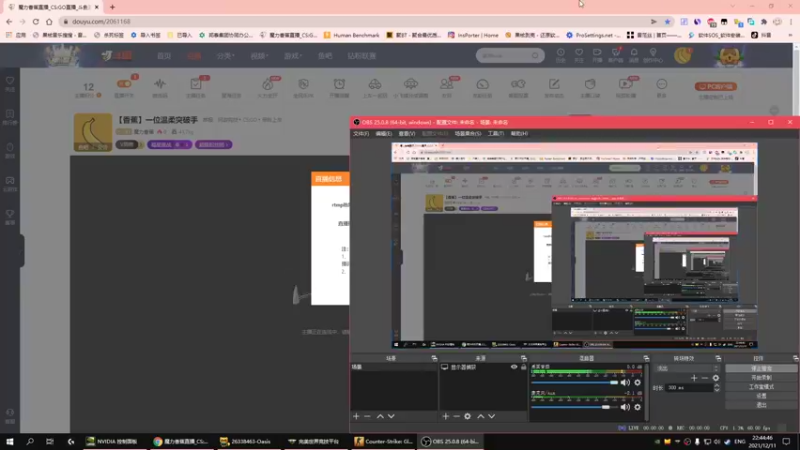
Task: Adjust Mic/Aux volume slider in mixer
Action: 574,407
